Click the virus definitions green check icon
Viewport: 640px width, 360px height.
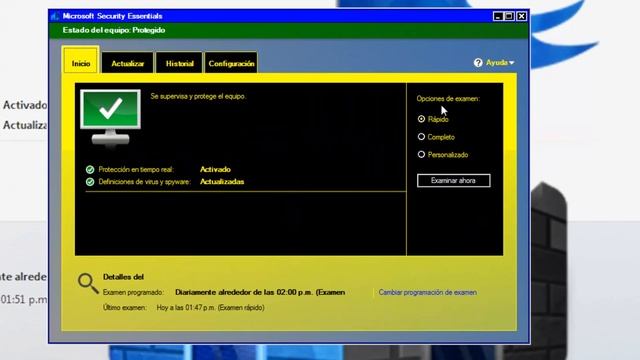[x=90, y=182]
